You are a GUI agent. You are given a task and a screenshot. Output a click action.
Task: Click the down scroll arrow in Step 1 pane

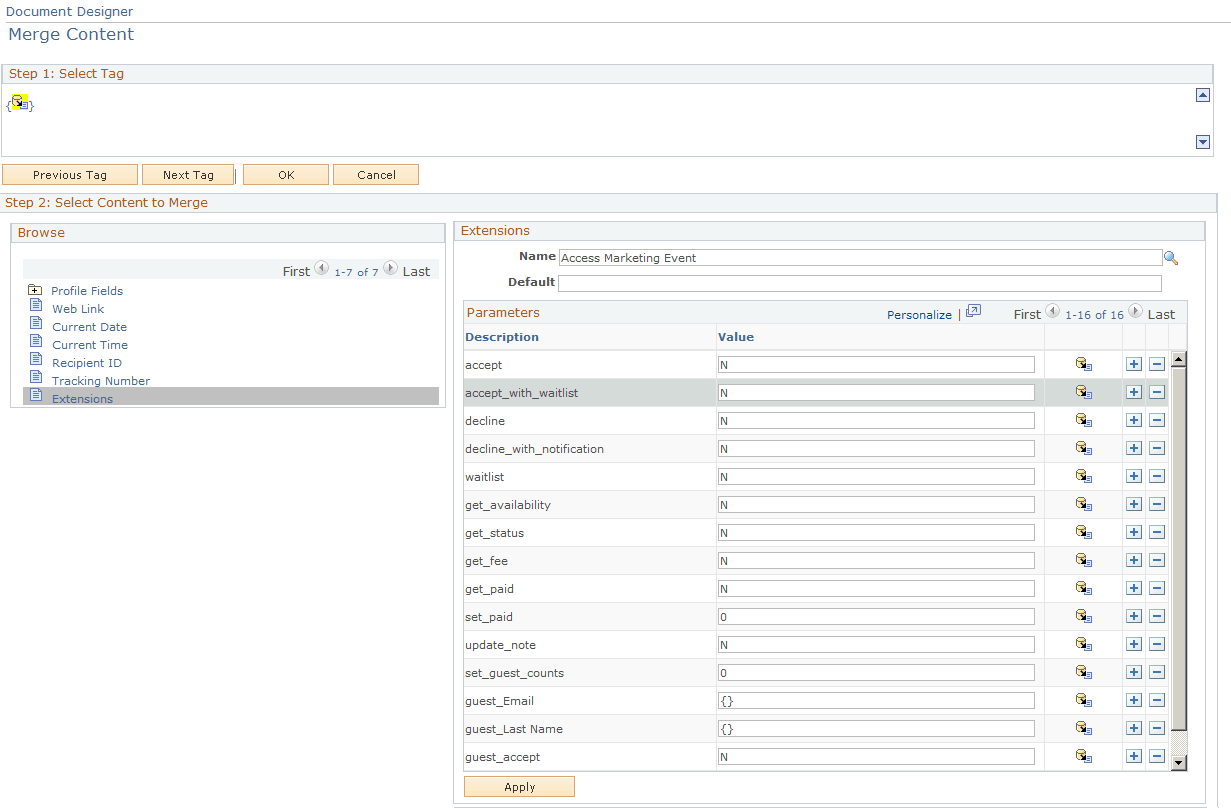pos(1203,142)
